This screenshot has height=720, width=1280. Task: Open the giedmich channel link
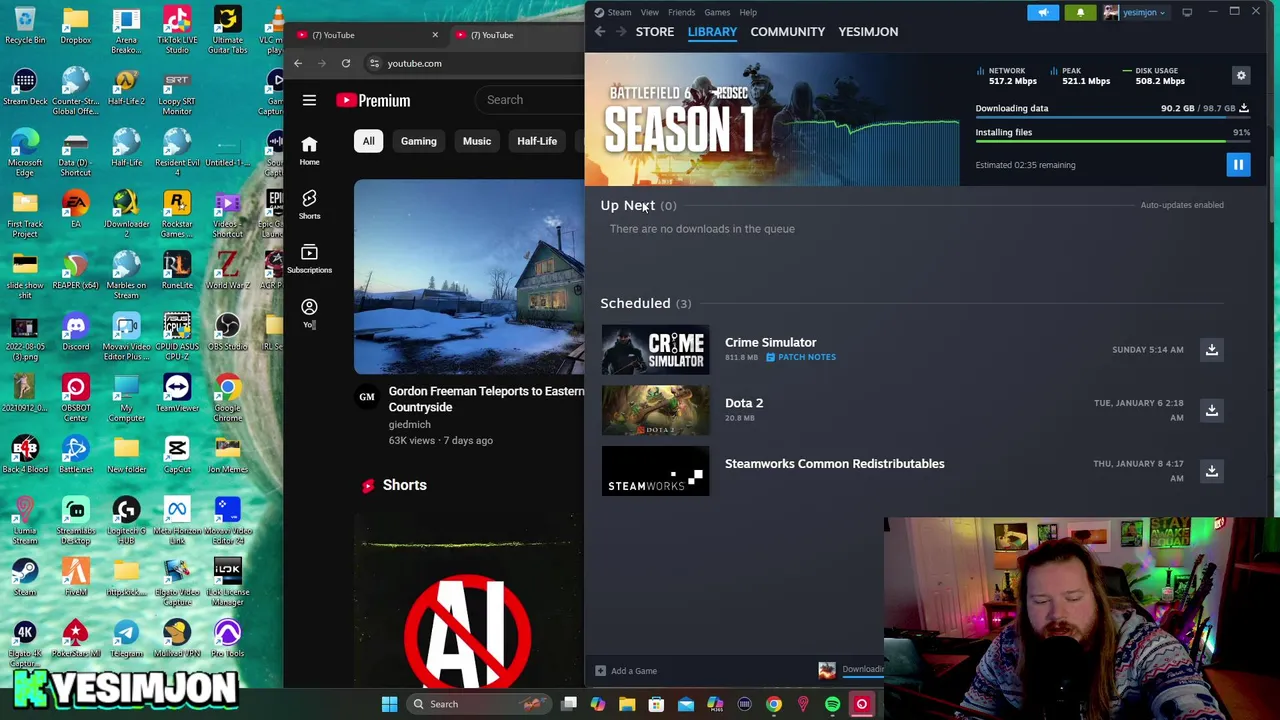coord(409,425)
